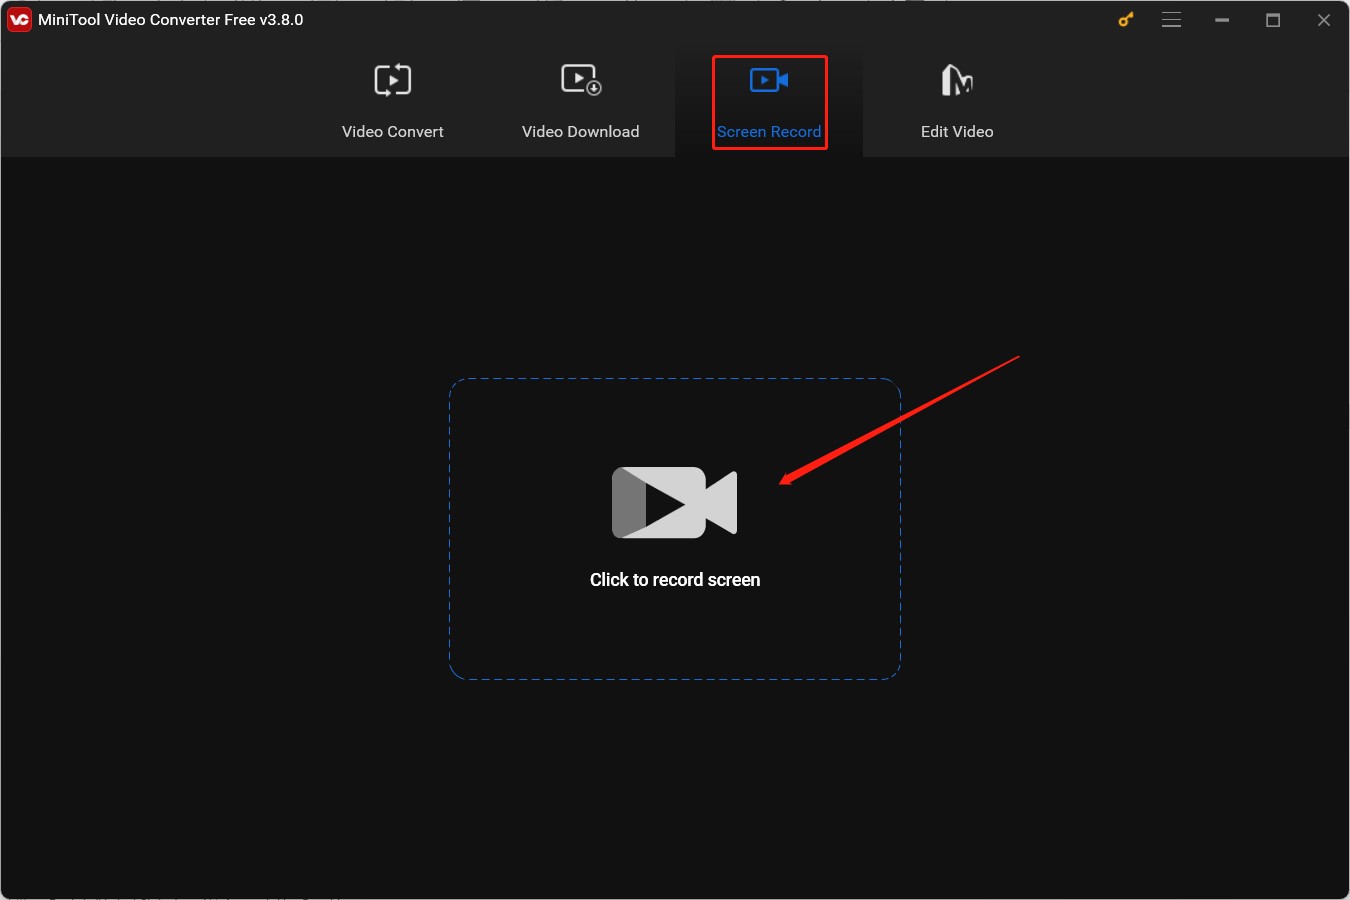This screenshot has width=1350, height=900.
Task: Click the 'MiniTool Video Converter Free v3.8.0' title text
Action: (x=171, y=20)
